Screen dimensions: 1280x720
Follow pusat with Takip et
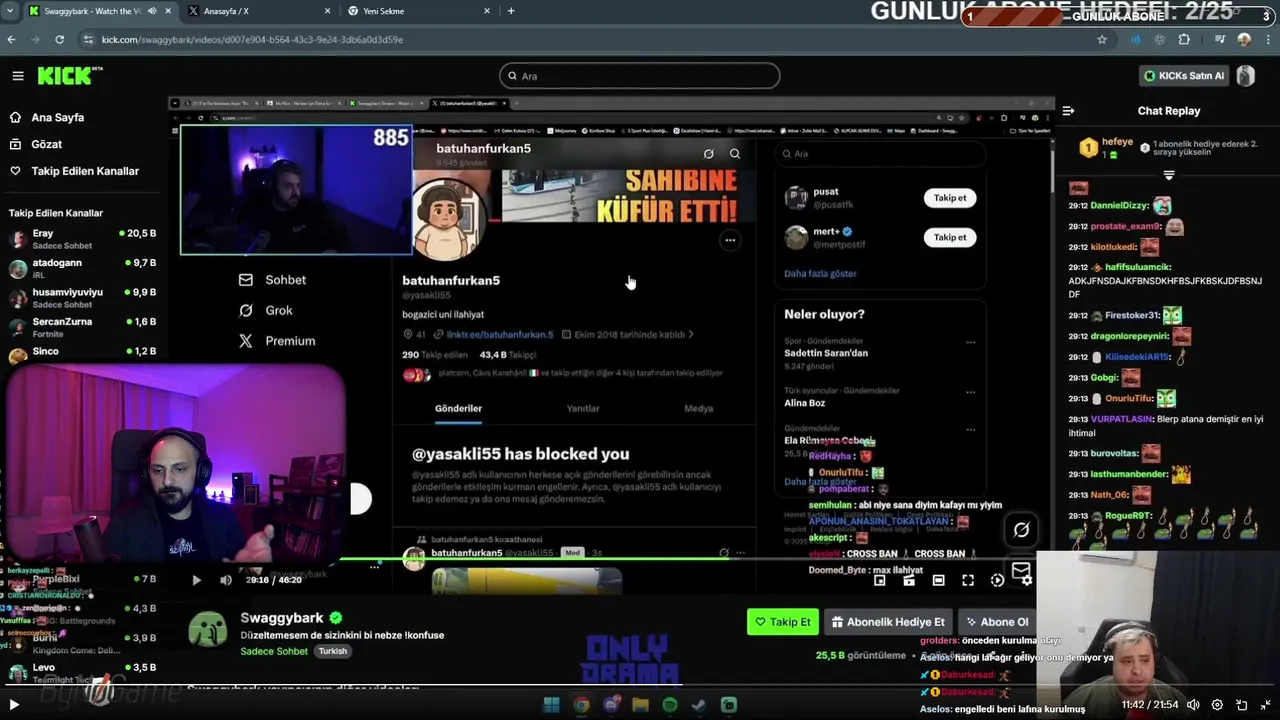[x=950, y=198]
